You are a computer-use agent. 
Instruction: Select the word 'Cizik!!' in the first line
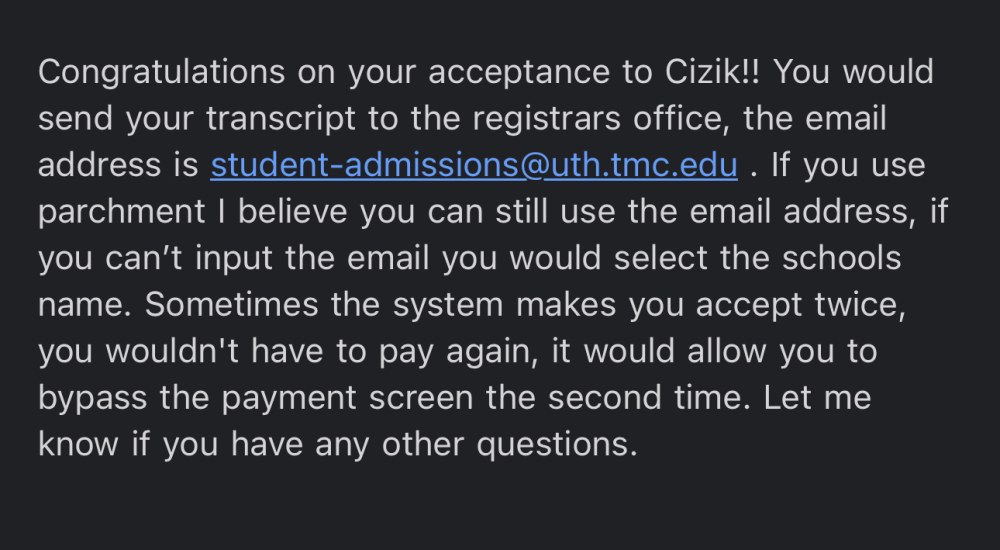(x=712, y=71)
